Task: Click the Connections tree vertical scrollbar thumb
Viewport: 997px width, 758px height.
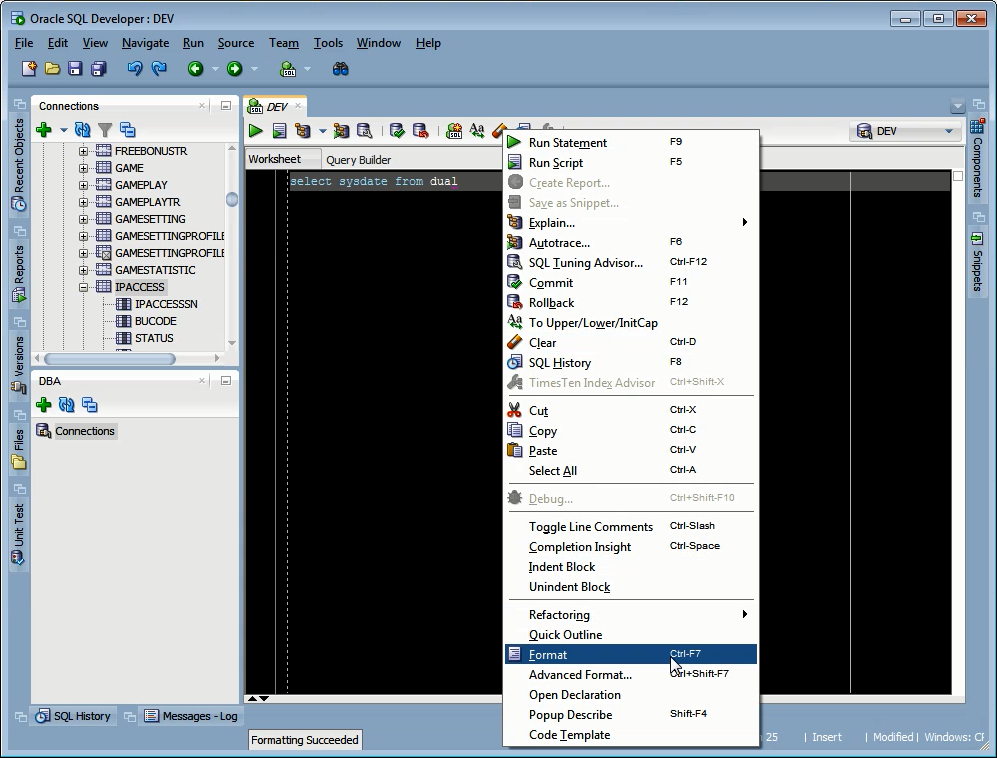Action: pos(232,200)
